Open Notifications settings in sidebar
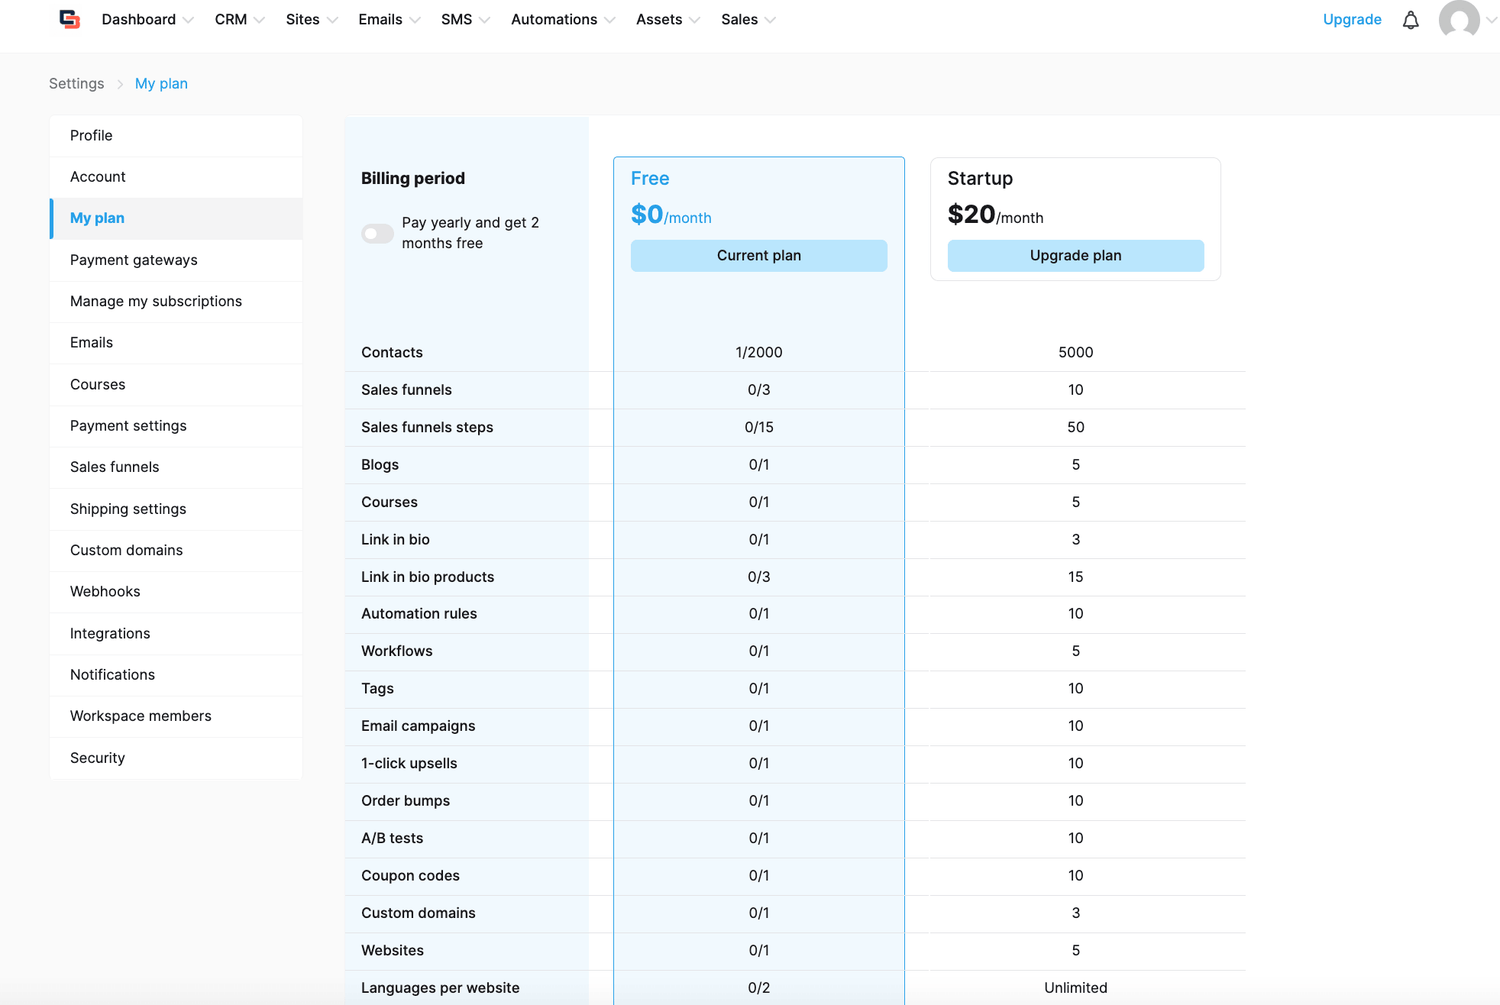This screenshot has height=1005, width=1500. (x=176, y=675)
